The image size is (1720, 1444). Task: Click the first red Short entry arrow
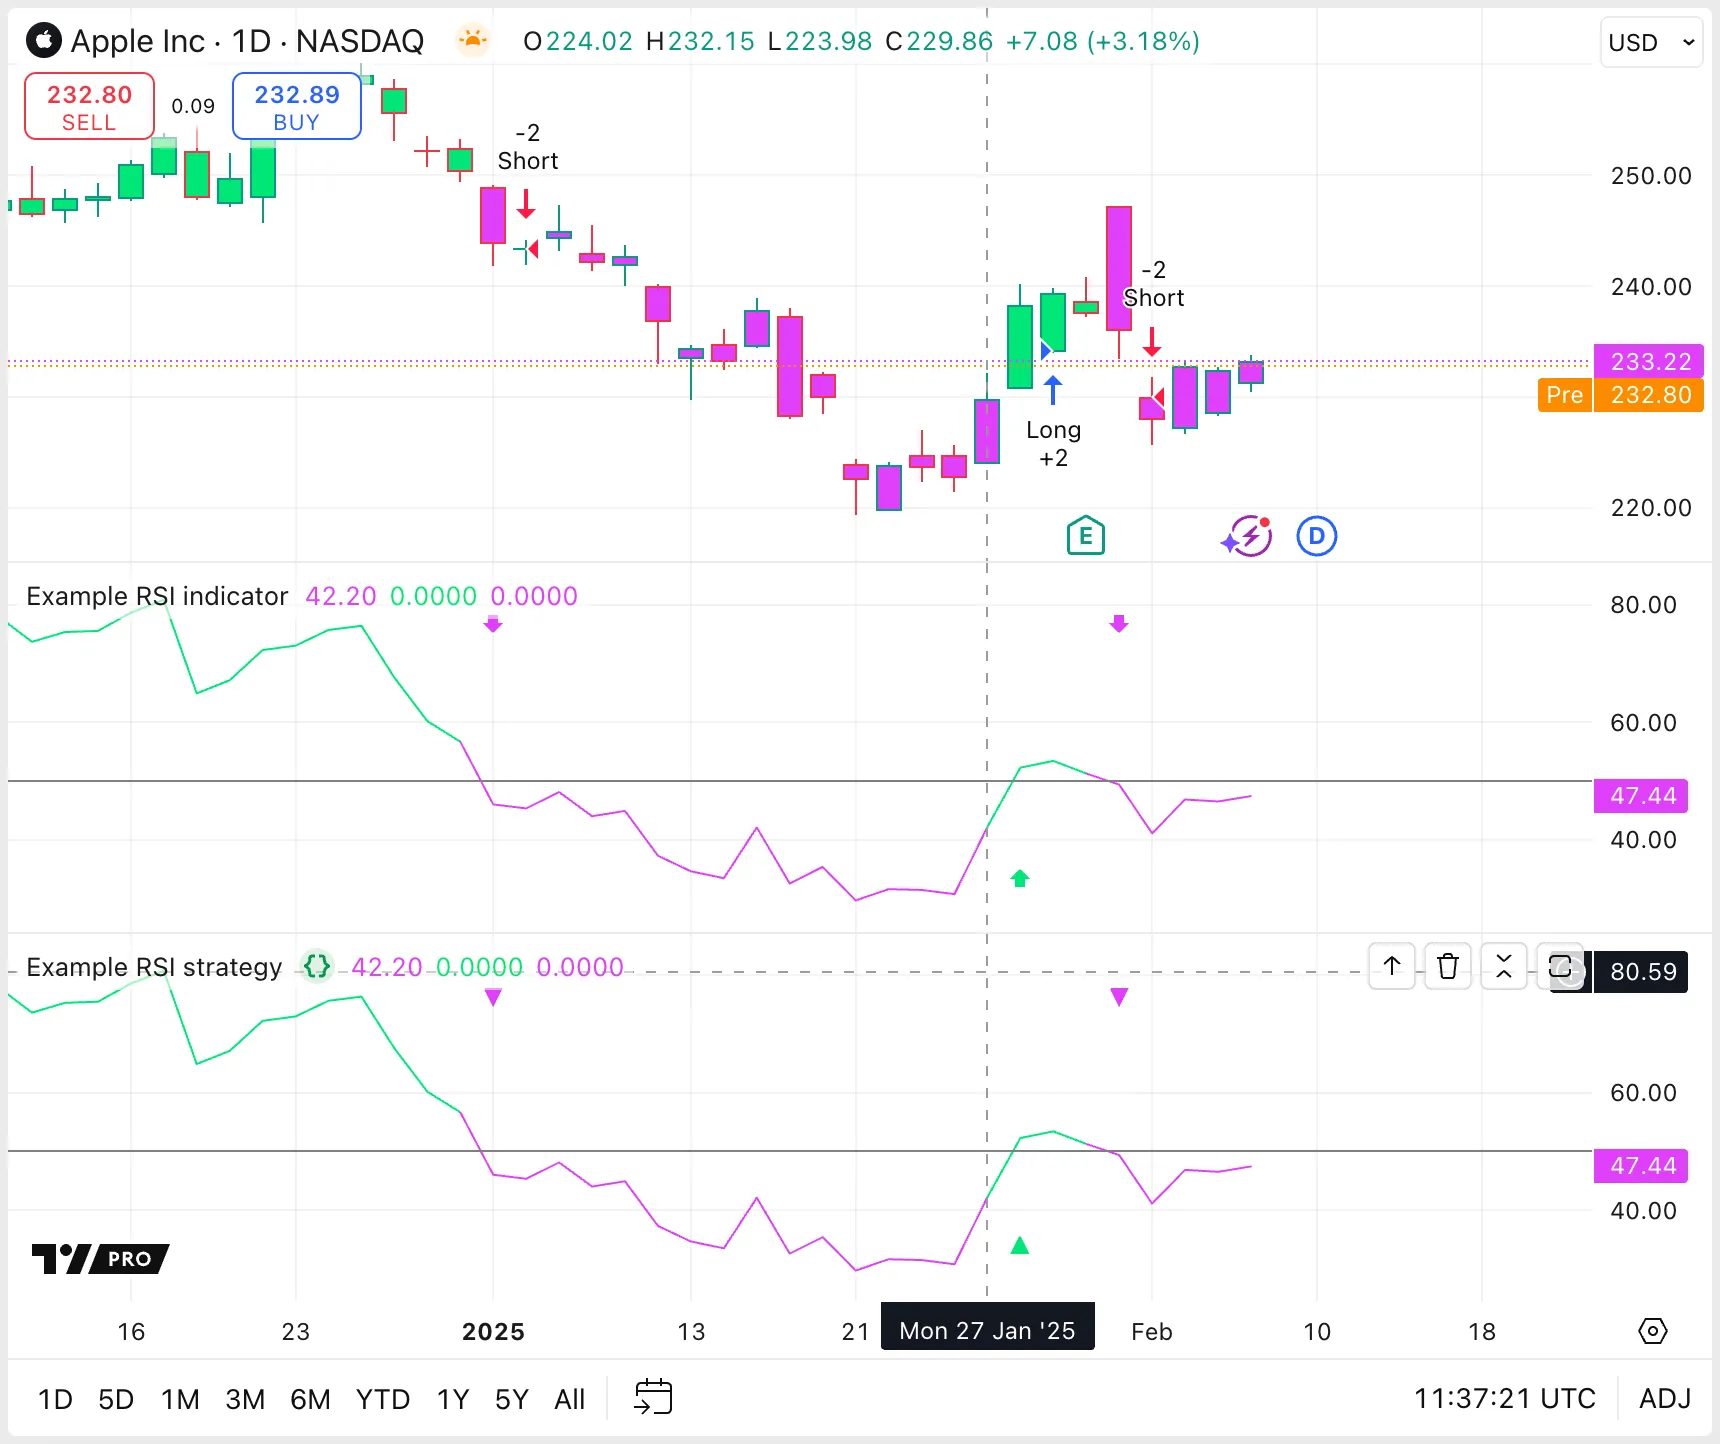[x=526, y=204]
